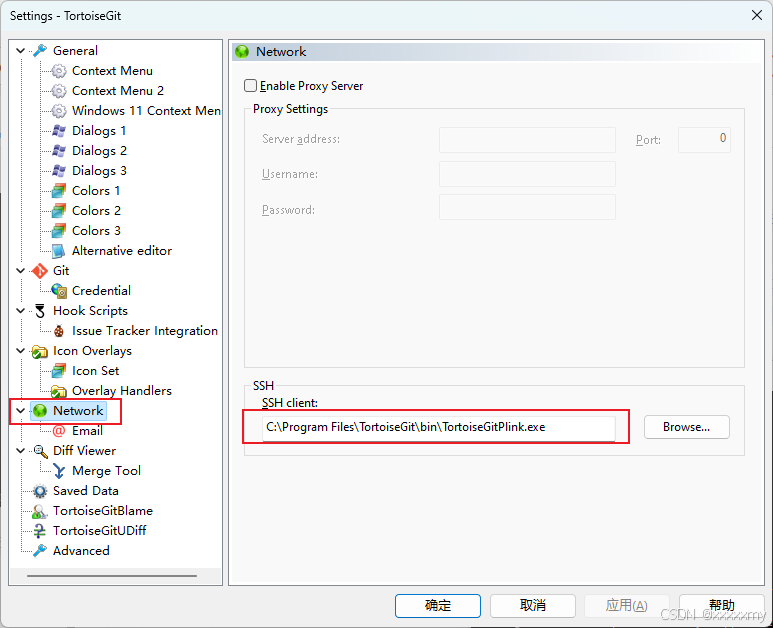
Task: Click the SSH client path field
Action: pyautogui.click(x=438, y=427)
